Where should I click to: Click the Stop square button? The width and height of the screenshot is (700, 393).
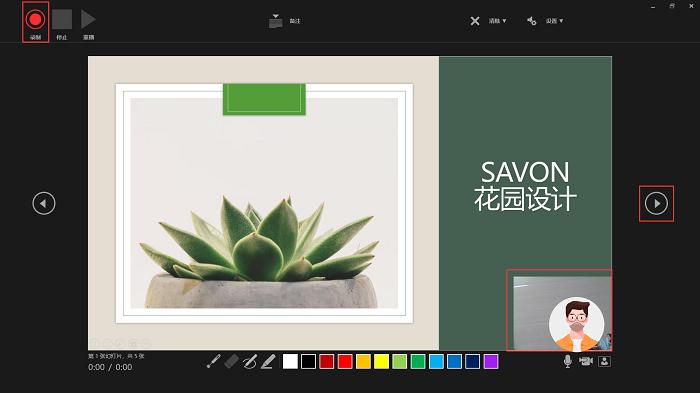[62, 19]
